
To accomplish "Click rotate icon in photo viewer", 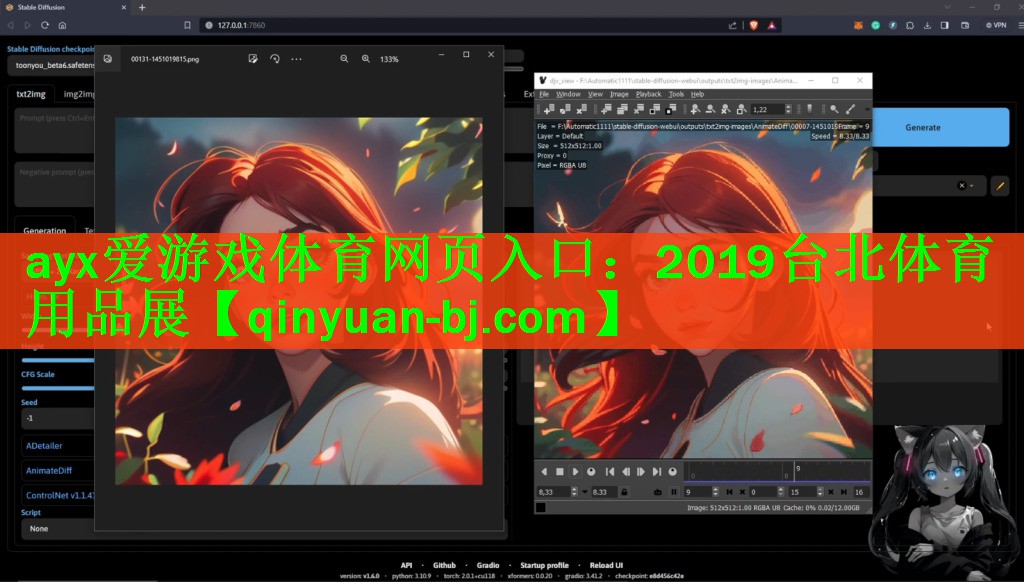I will point(274,59).
